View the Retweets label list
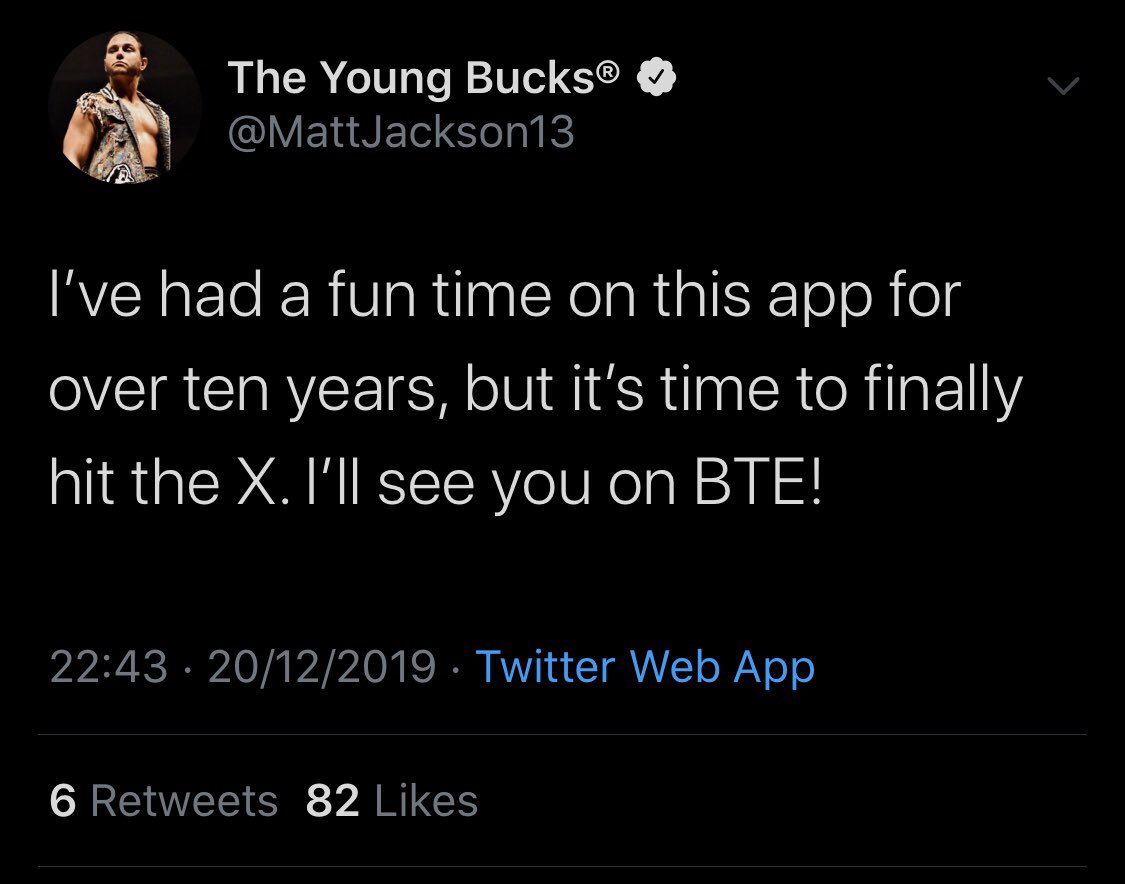Image resolution: width=1125 pixels, height=884 pixels. (x=184, y=801)
